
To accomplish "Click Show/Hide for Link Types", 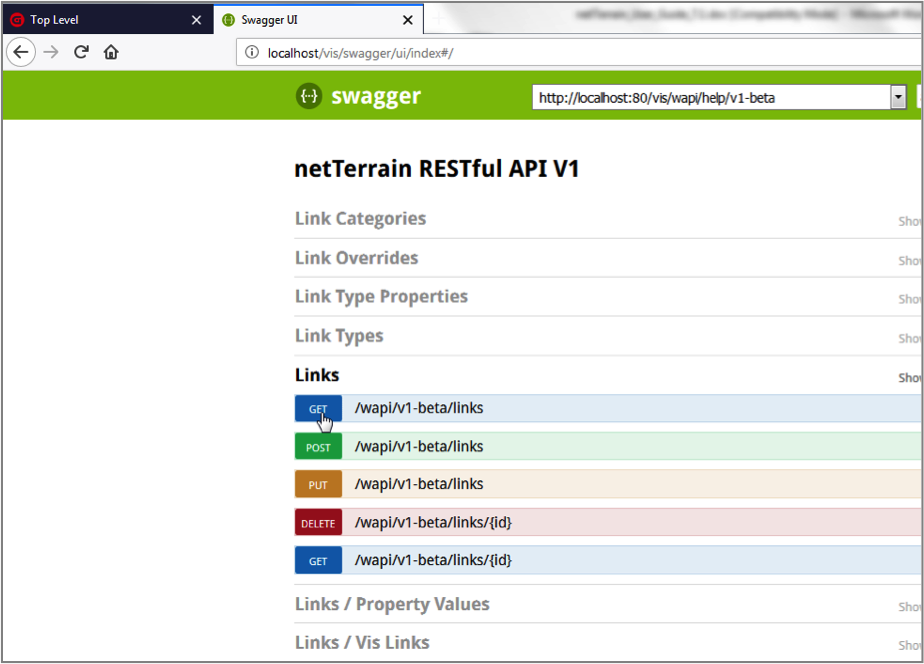I will (909, 339).
